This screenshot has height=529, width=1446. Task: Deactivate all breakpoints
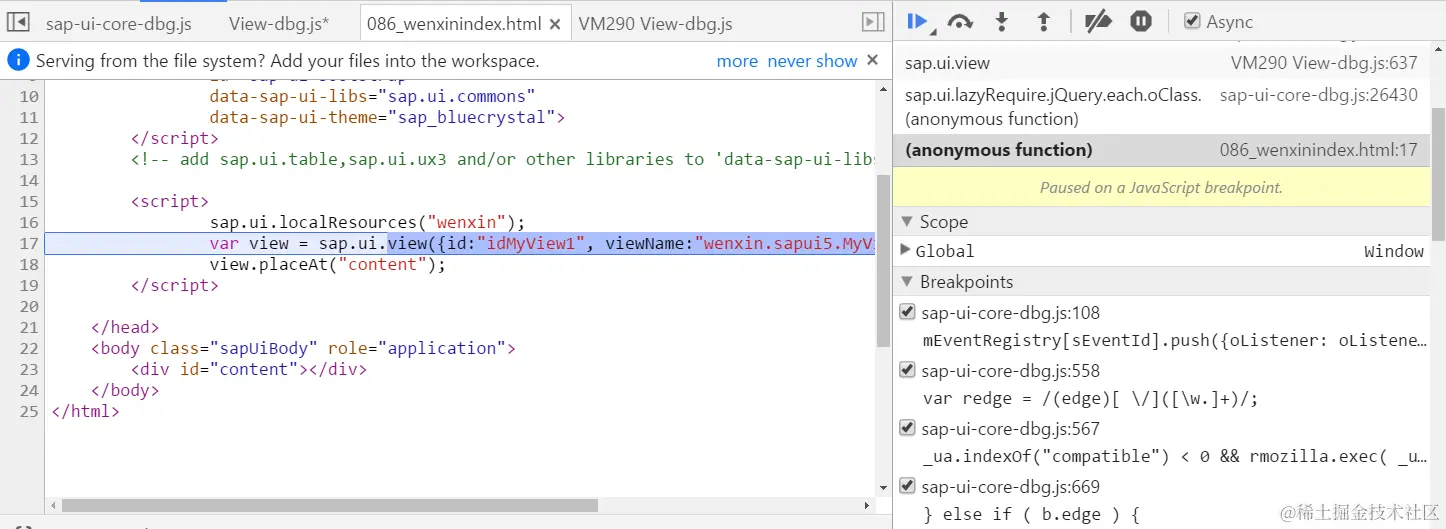coord(1099,21)
